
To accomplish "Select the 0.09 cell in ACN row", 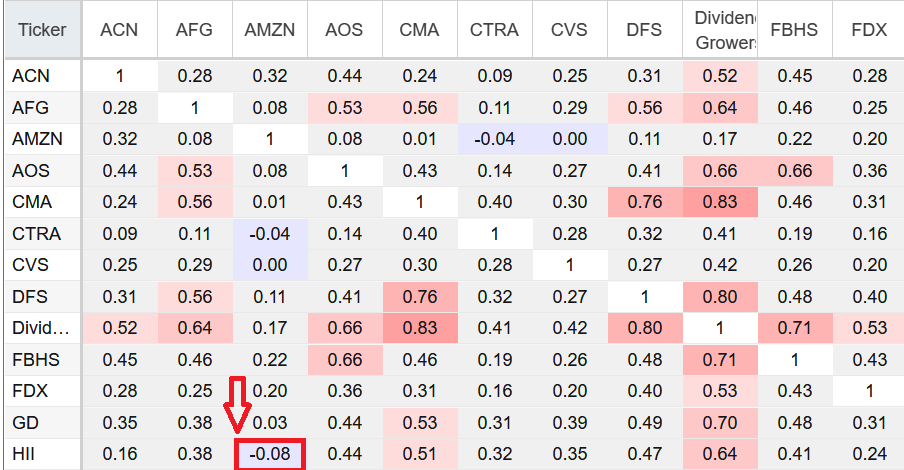I will [494, 75].
